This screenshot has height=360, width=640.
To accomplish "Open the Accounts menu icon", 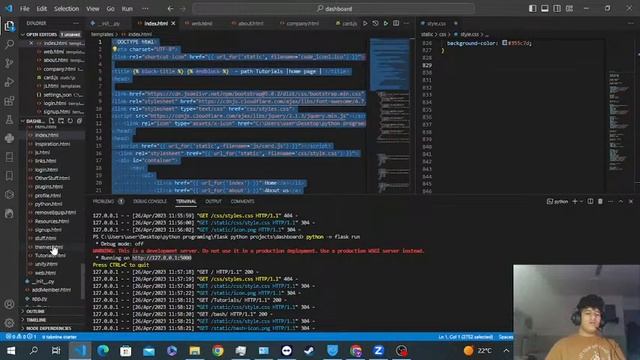I will coord(9,304).
